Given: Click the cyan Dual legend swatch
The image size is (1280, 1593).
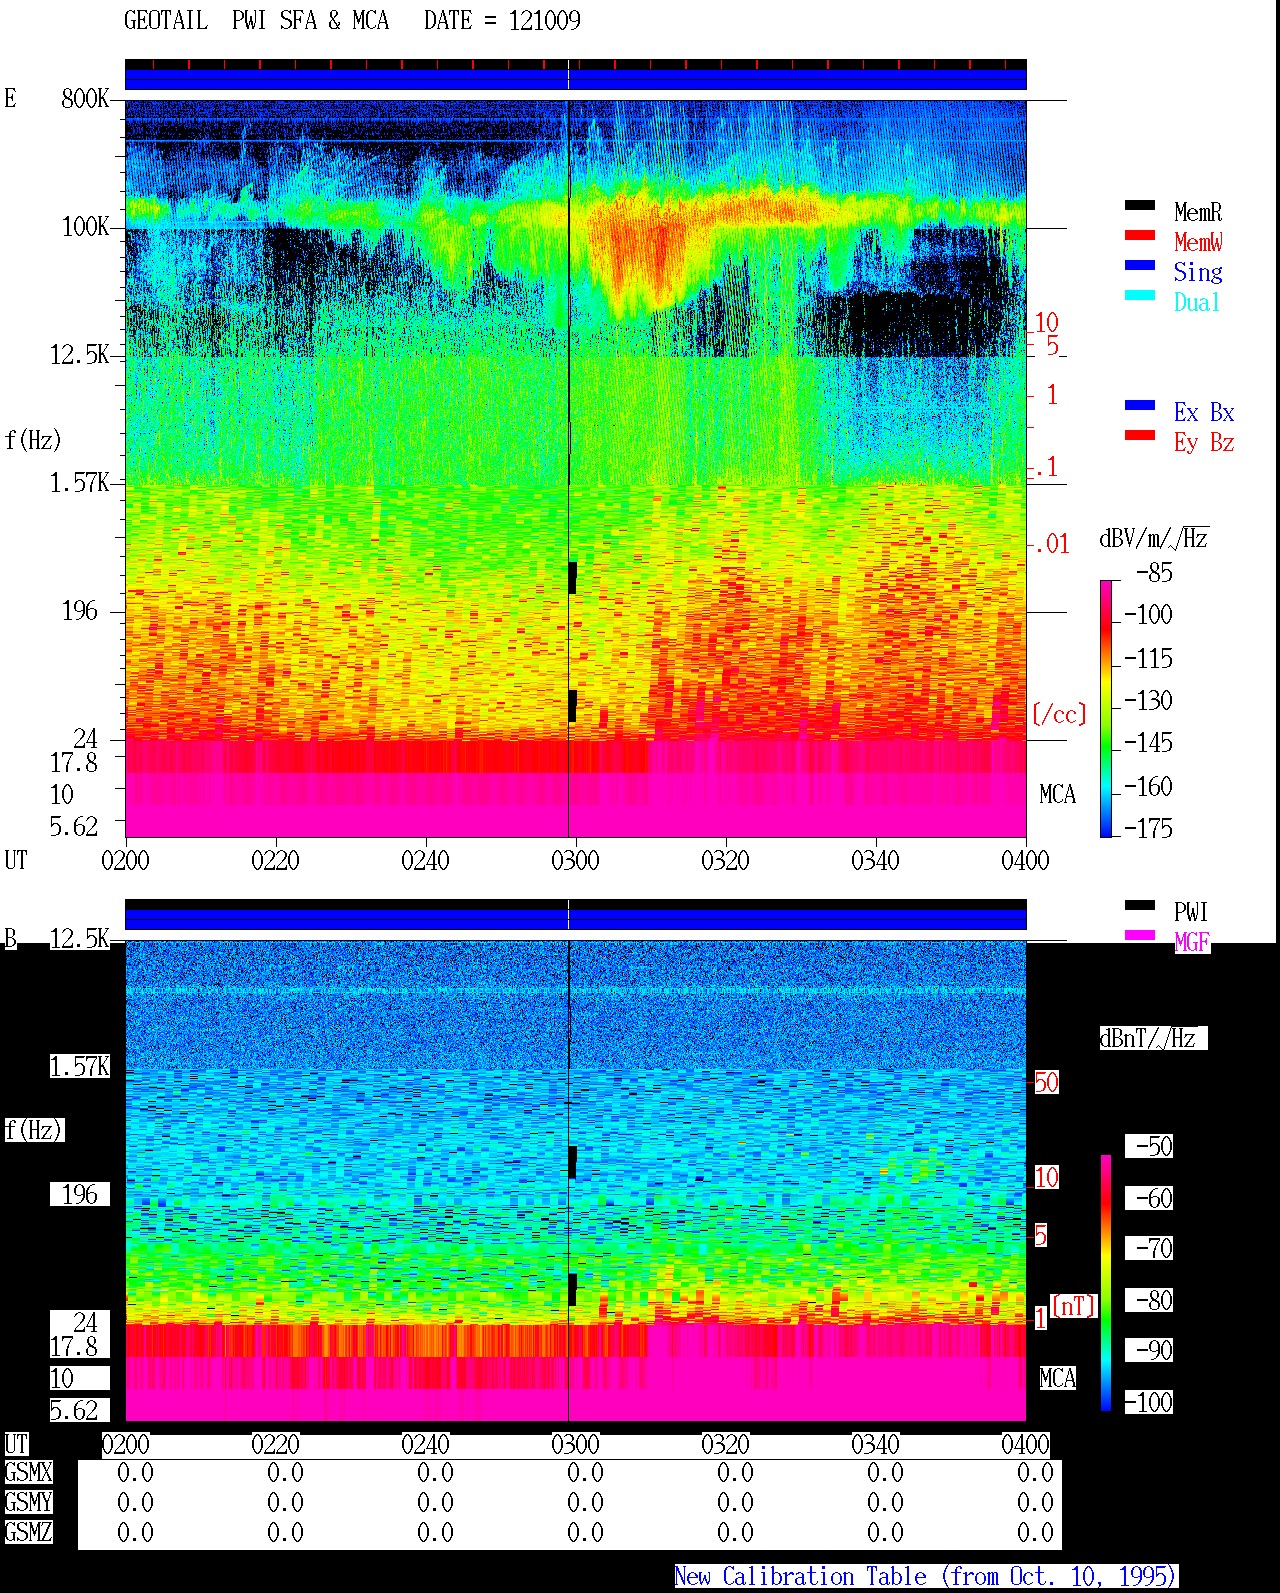Looking at the screenshot, I should point(1139,296).
